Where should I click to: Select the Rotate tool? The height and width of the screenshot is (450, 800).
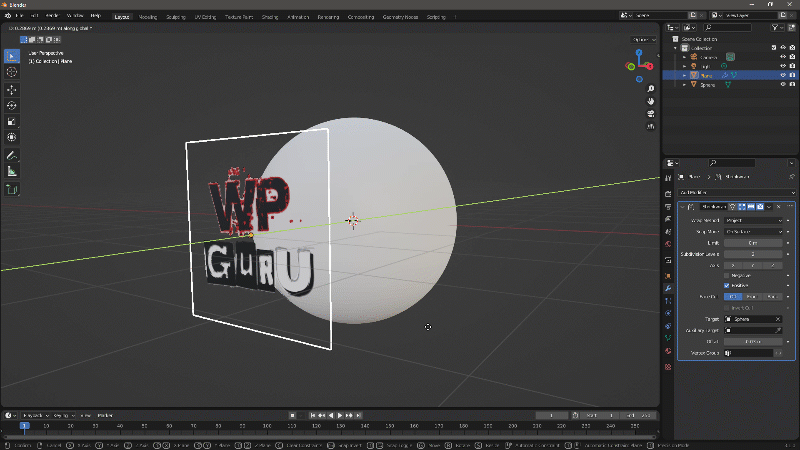pyautogui.click(x=12, y=106)
